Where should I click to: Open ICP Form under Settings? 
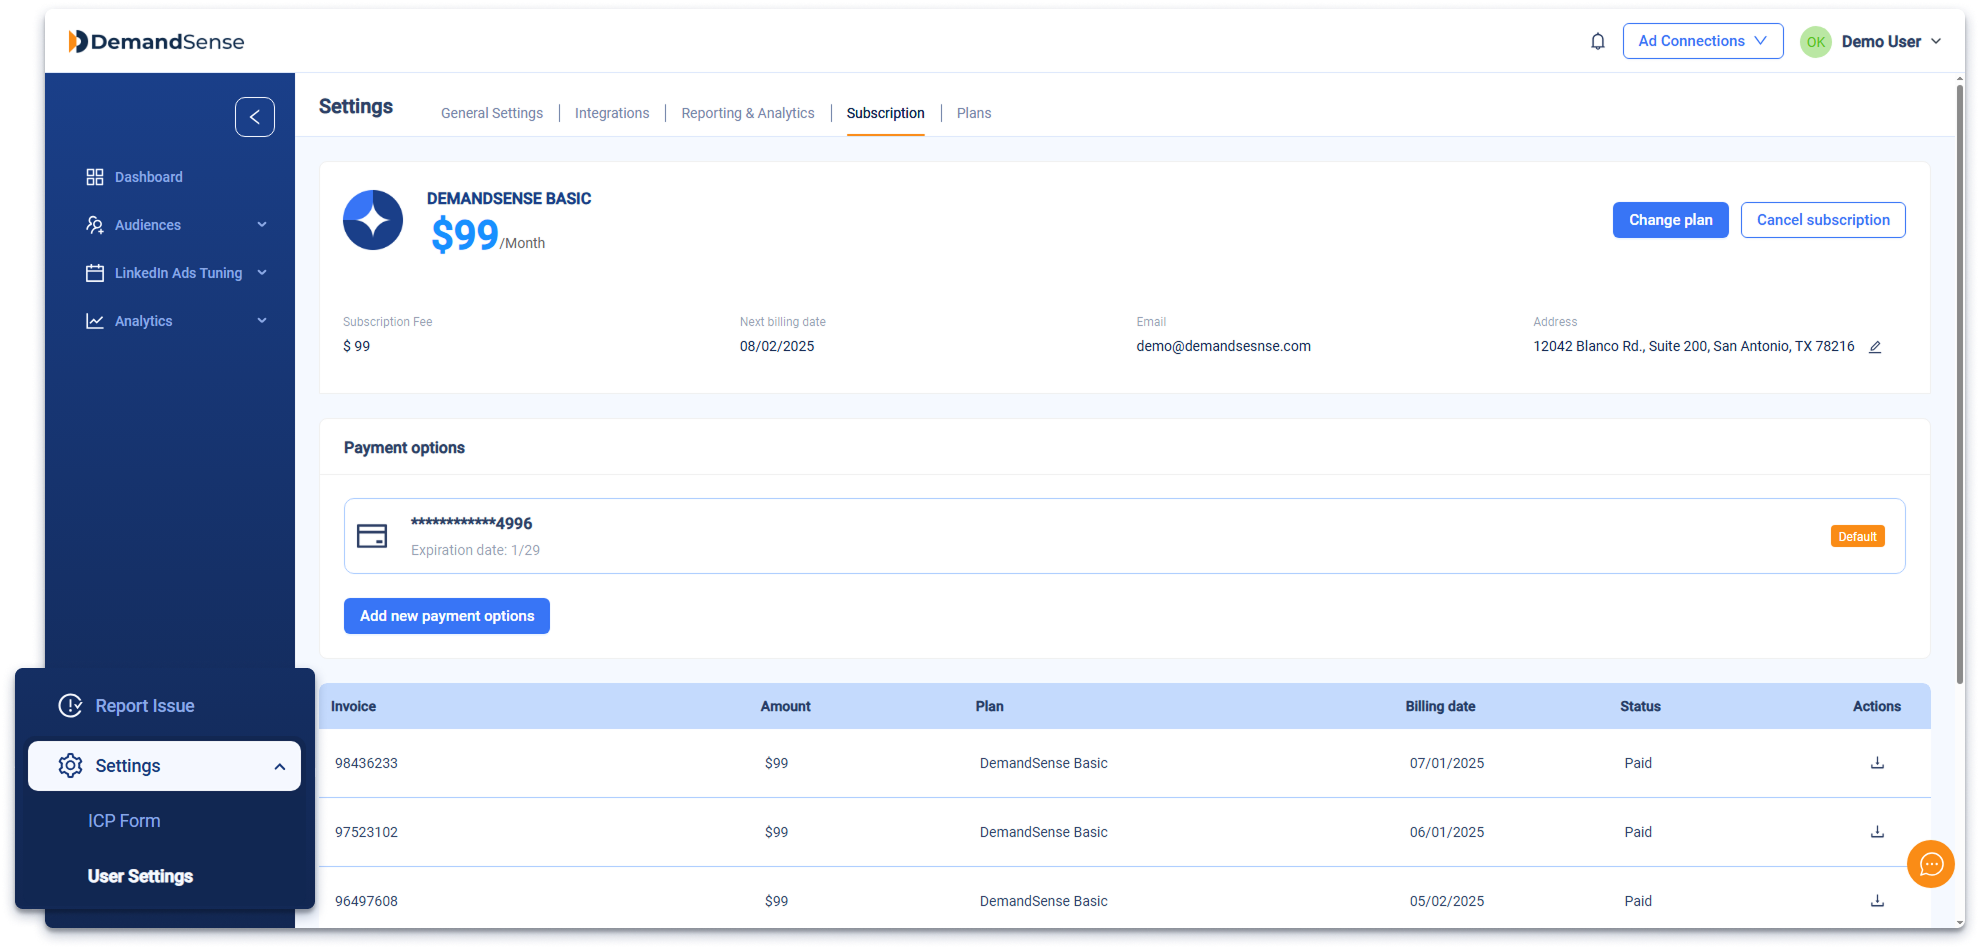[x=124, y=821]
